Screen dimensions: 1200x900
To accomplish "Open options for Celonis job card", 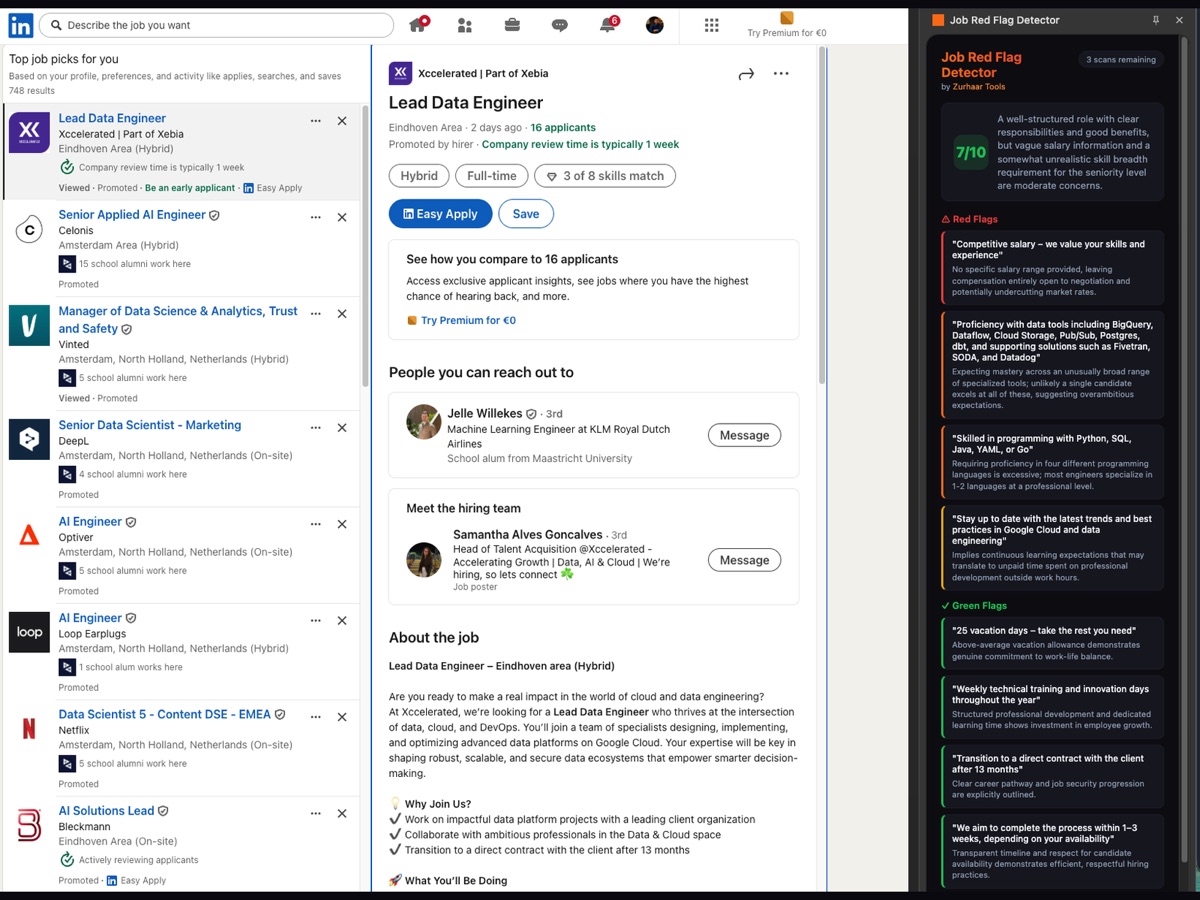I will (x=316, y=217).
